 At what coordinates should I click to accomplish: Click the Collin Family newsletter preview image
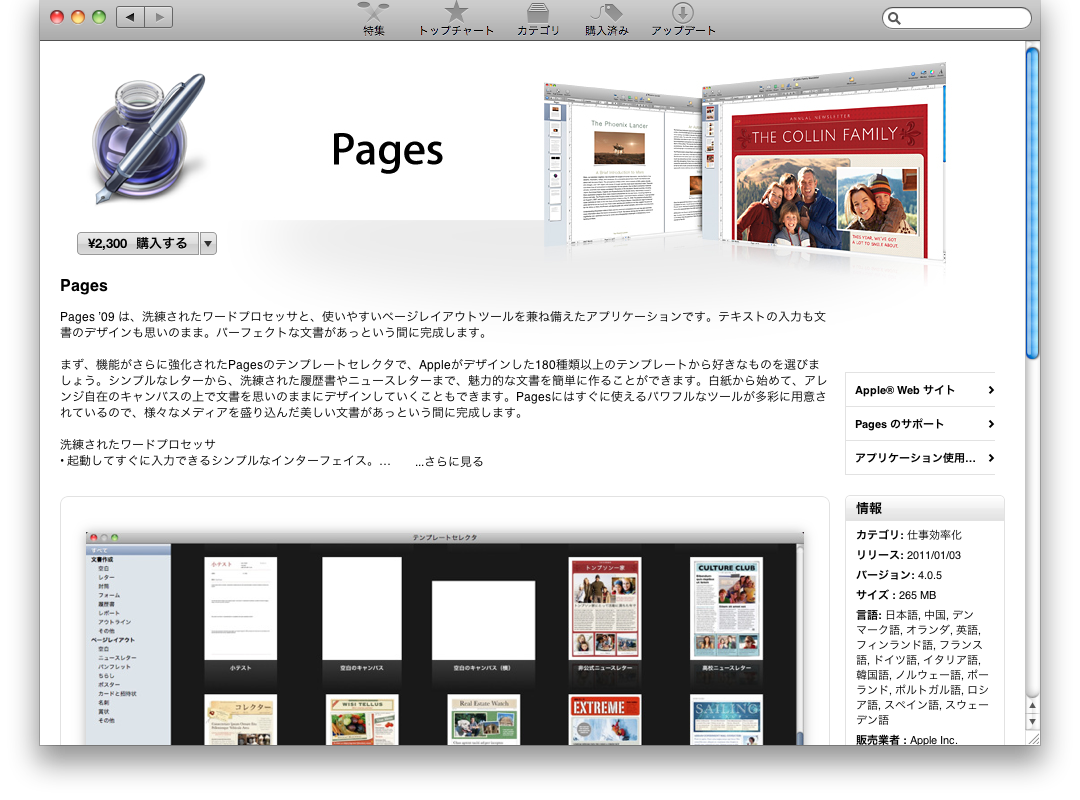[x=824, y=164]
